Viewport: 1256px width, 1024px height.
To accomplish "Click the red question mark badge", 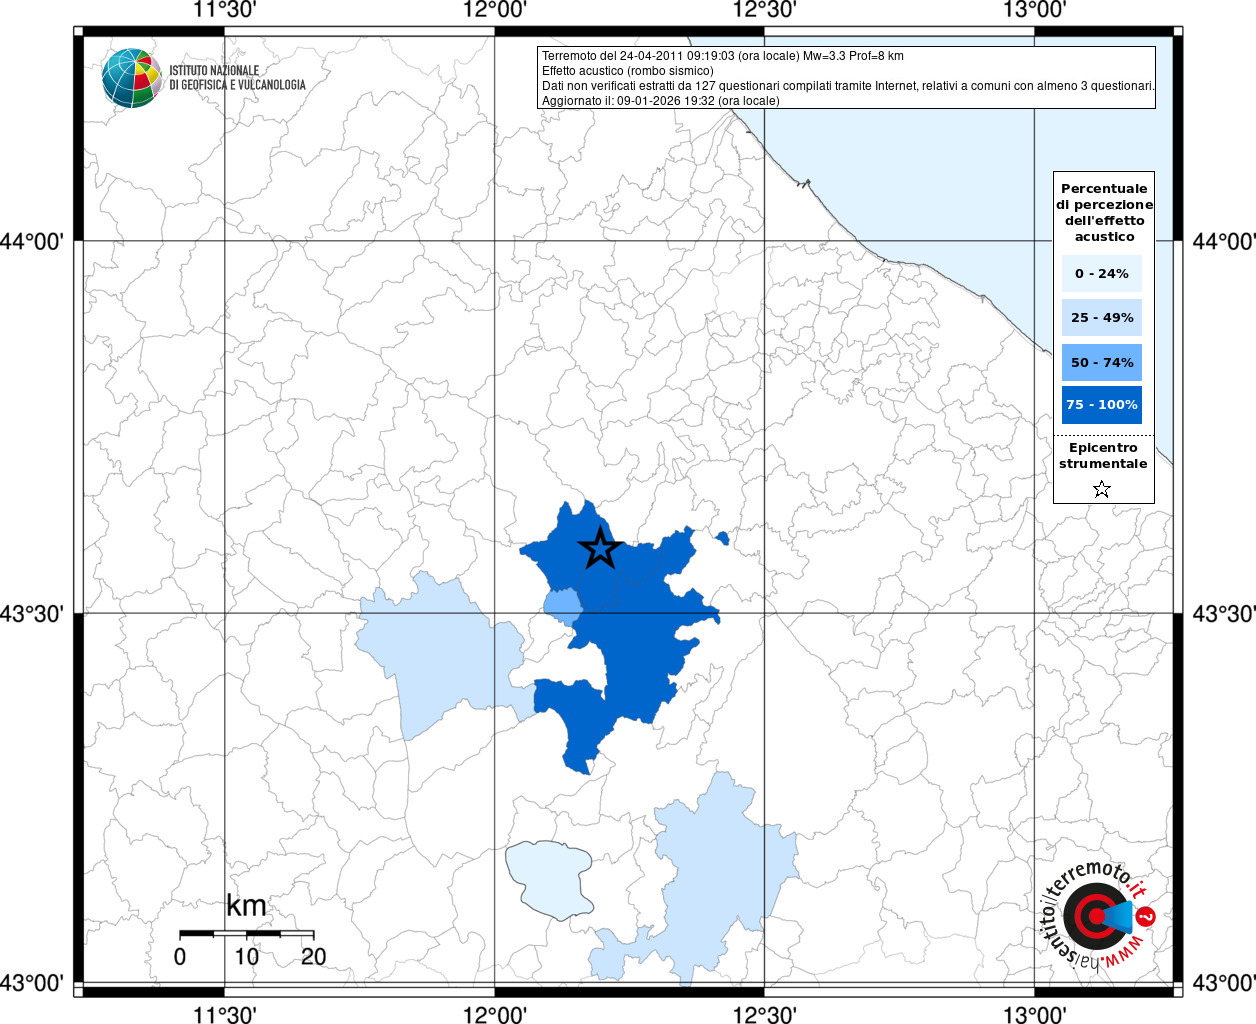I will (1147, 916).
